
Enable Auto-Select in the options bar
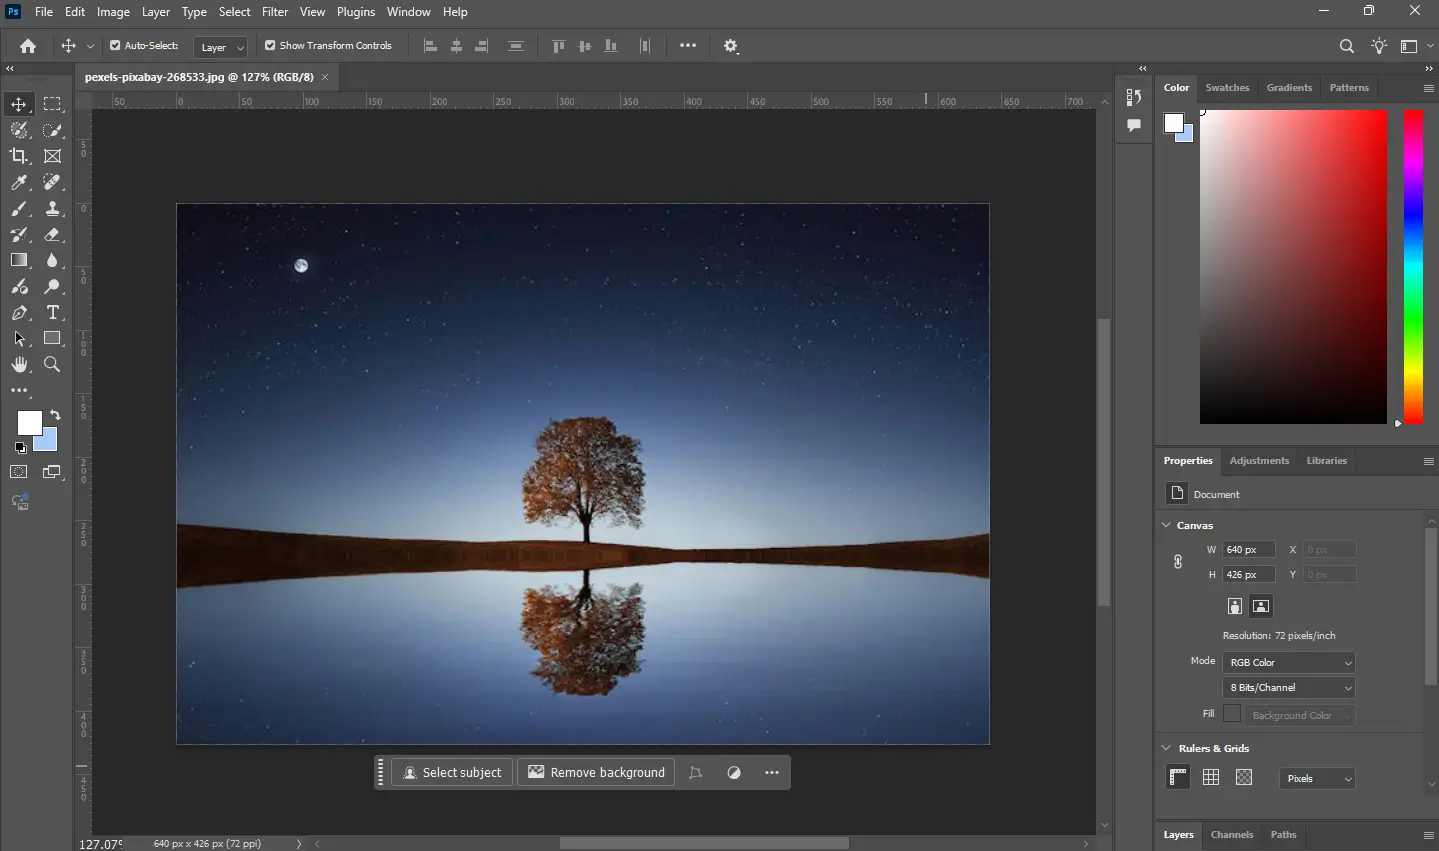coord(115,45)
